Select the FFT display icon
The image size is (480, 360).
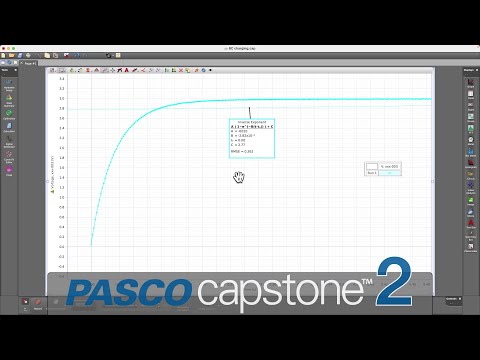tap(471, 129)
